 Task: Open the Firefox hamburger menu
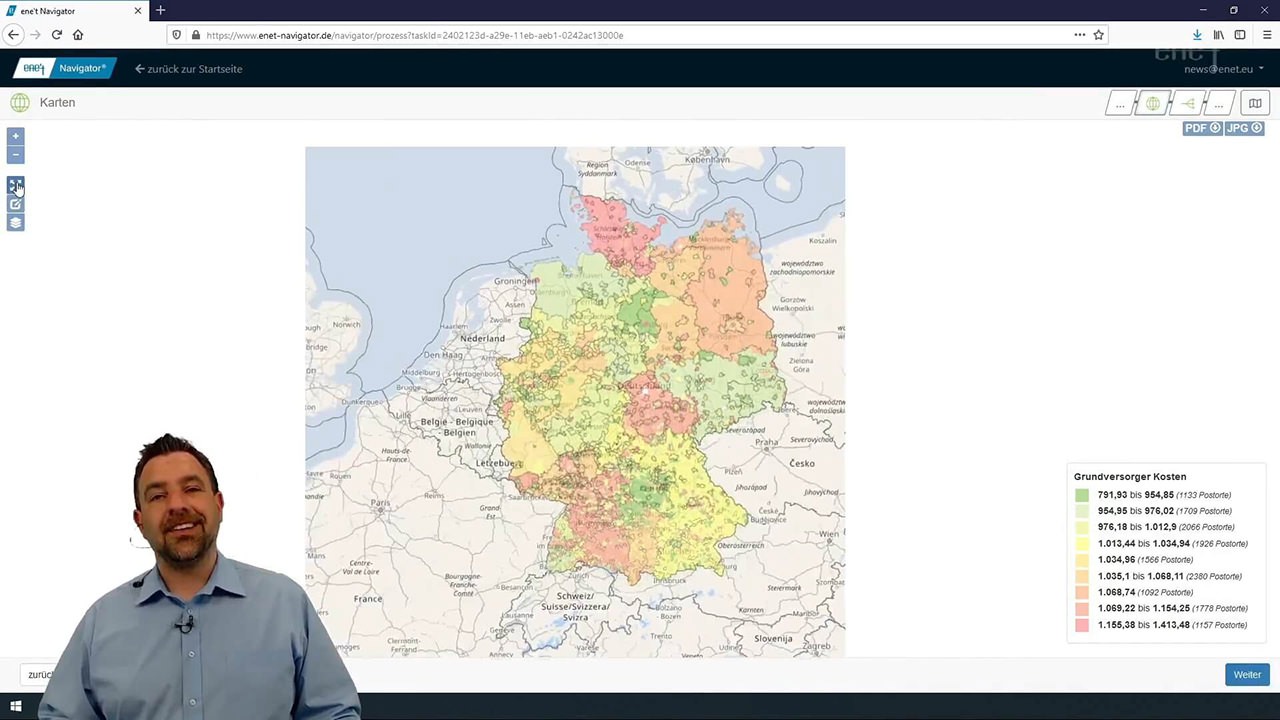[1266, 35]
